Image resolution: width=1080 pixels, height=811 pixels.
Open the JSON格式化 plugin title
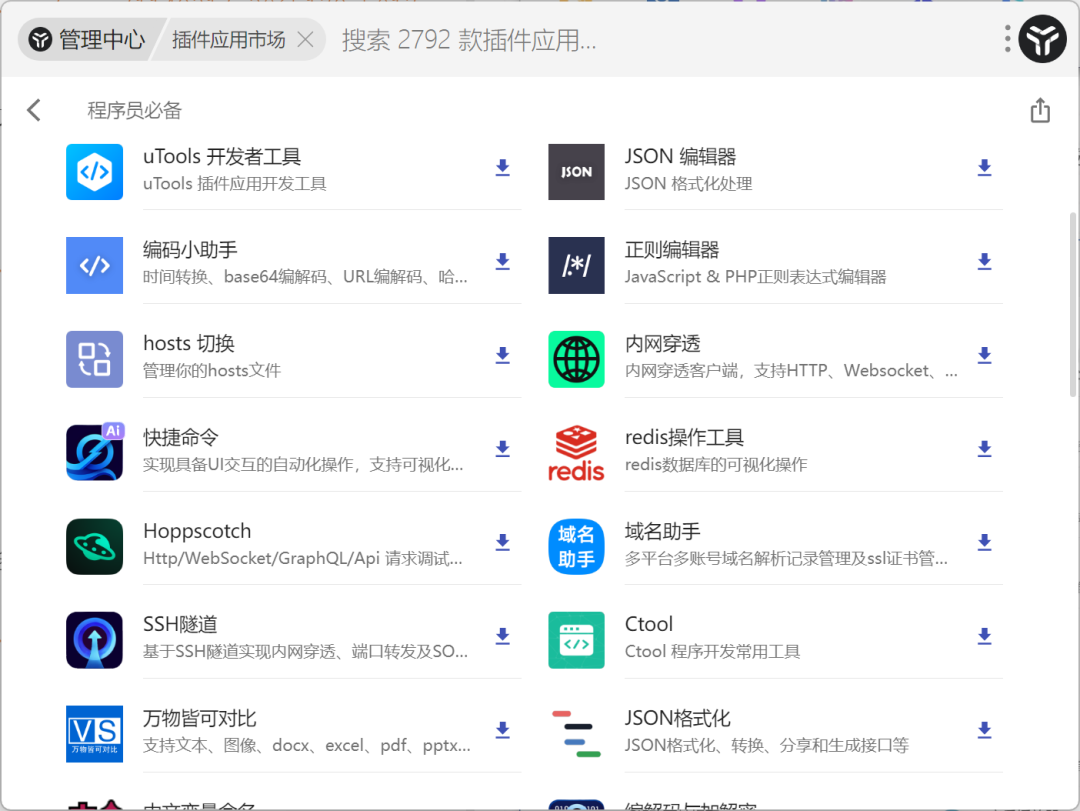point(678,719)
